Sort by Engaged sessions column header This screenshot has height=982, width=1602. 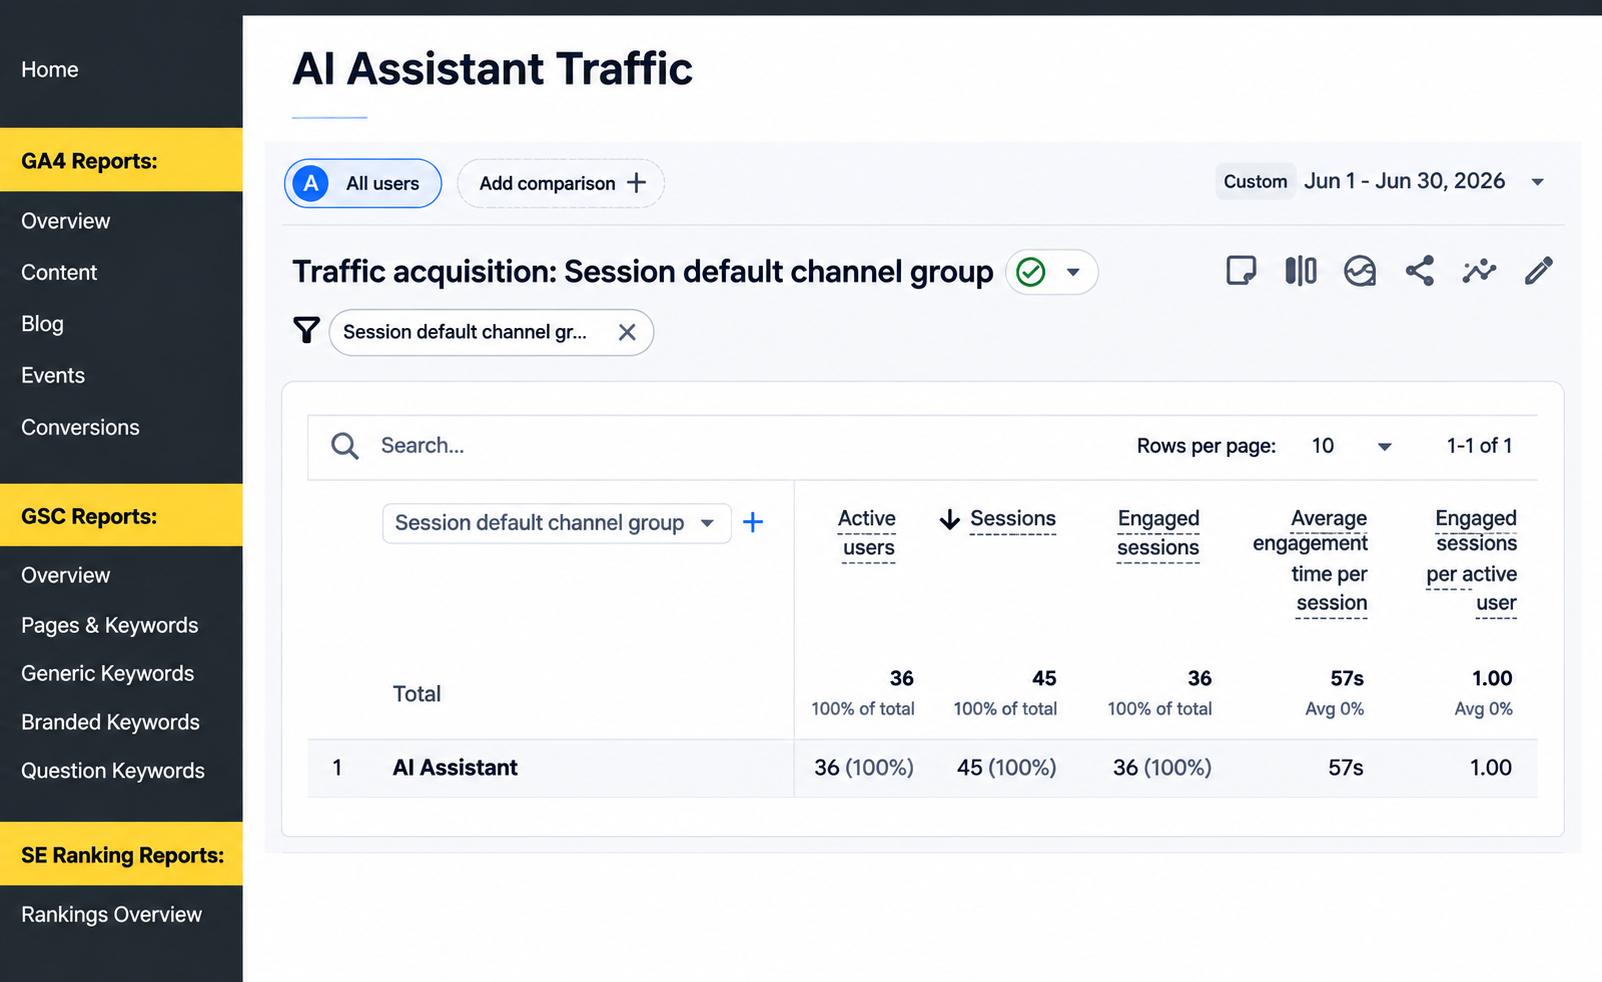coord(1158,533)
